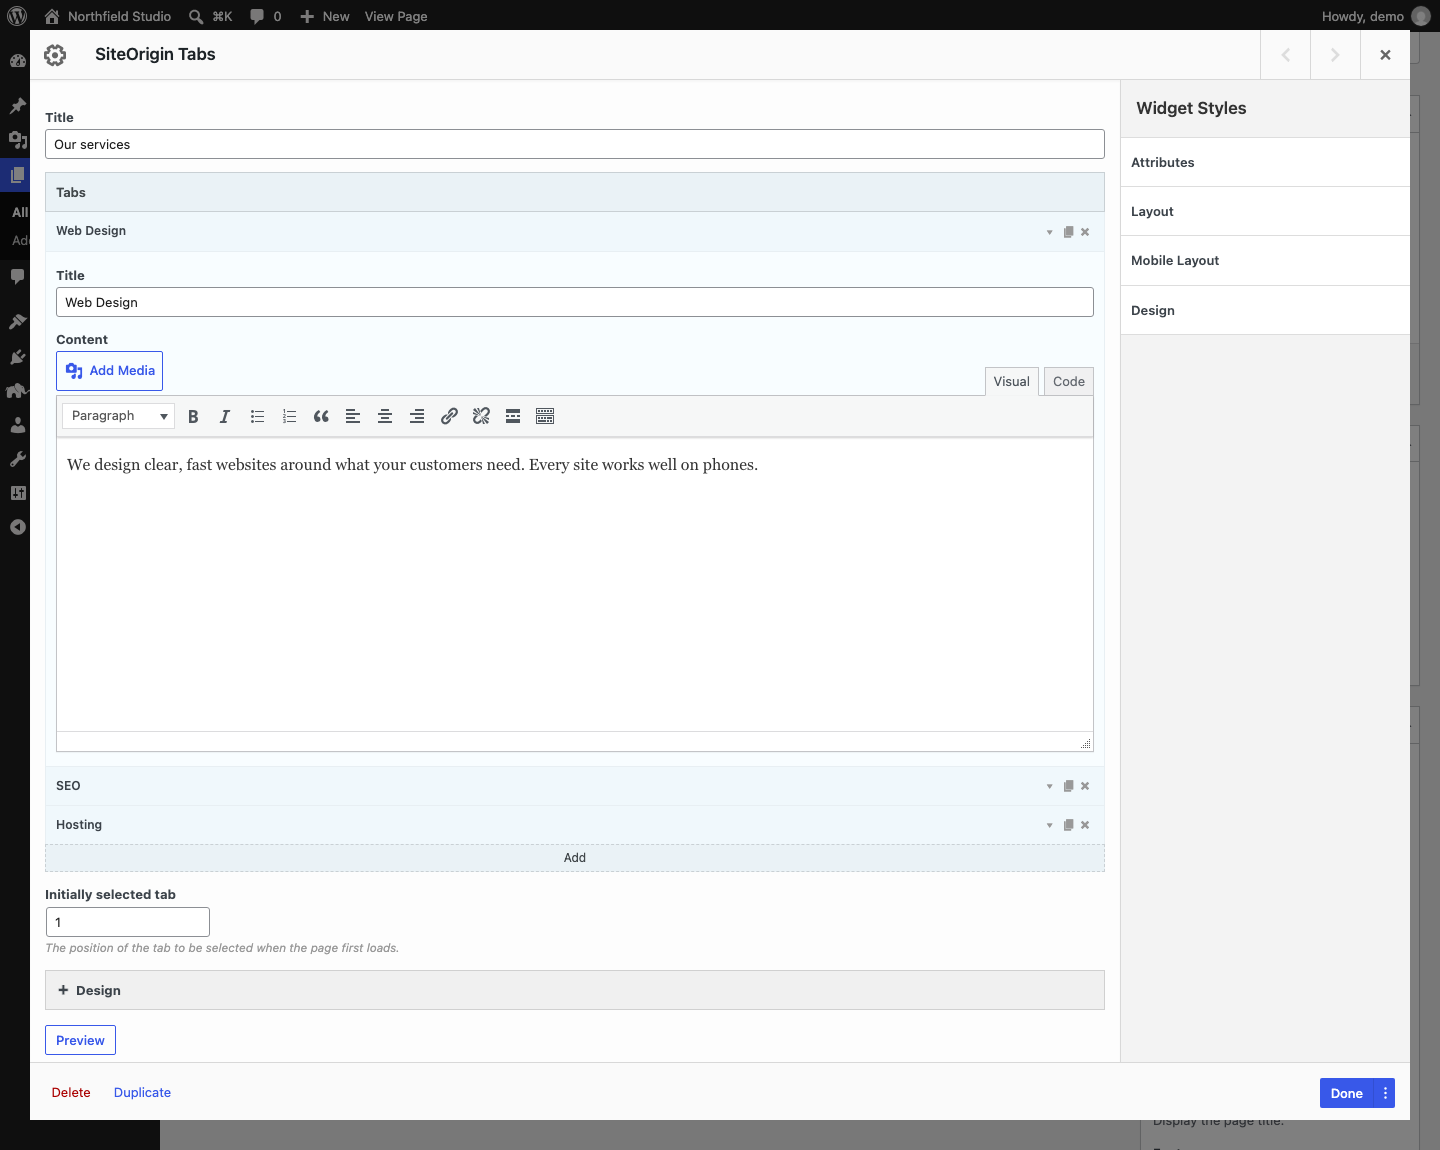Open the Paragraph format dropdown
The width and height of the screenshot is (1440, 1150).
pyautogui.click(x=118, y=416)
